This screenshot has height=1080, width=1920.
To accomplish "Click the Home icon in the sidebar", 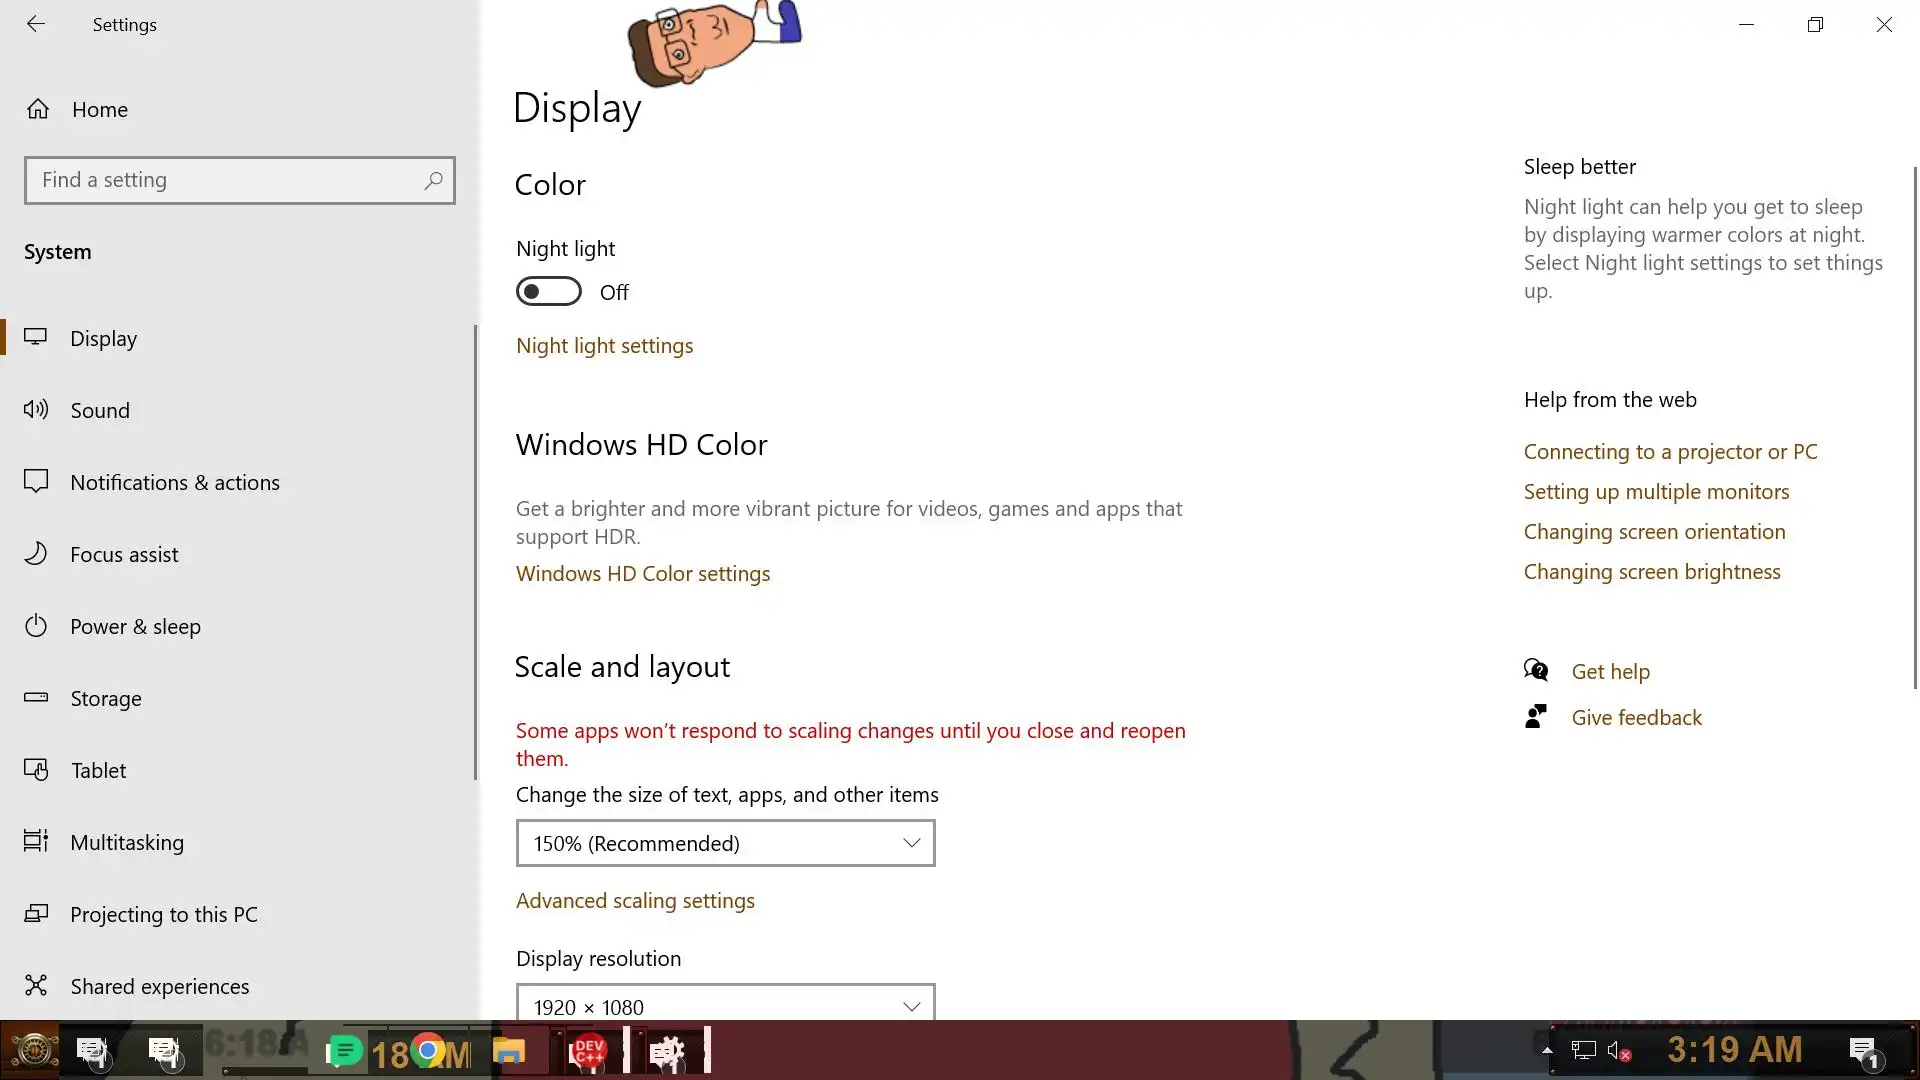I will tap(38, 109).
